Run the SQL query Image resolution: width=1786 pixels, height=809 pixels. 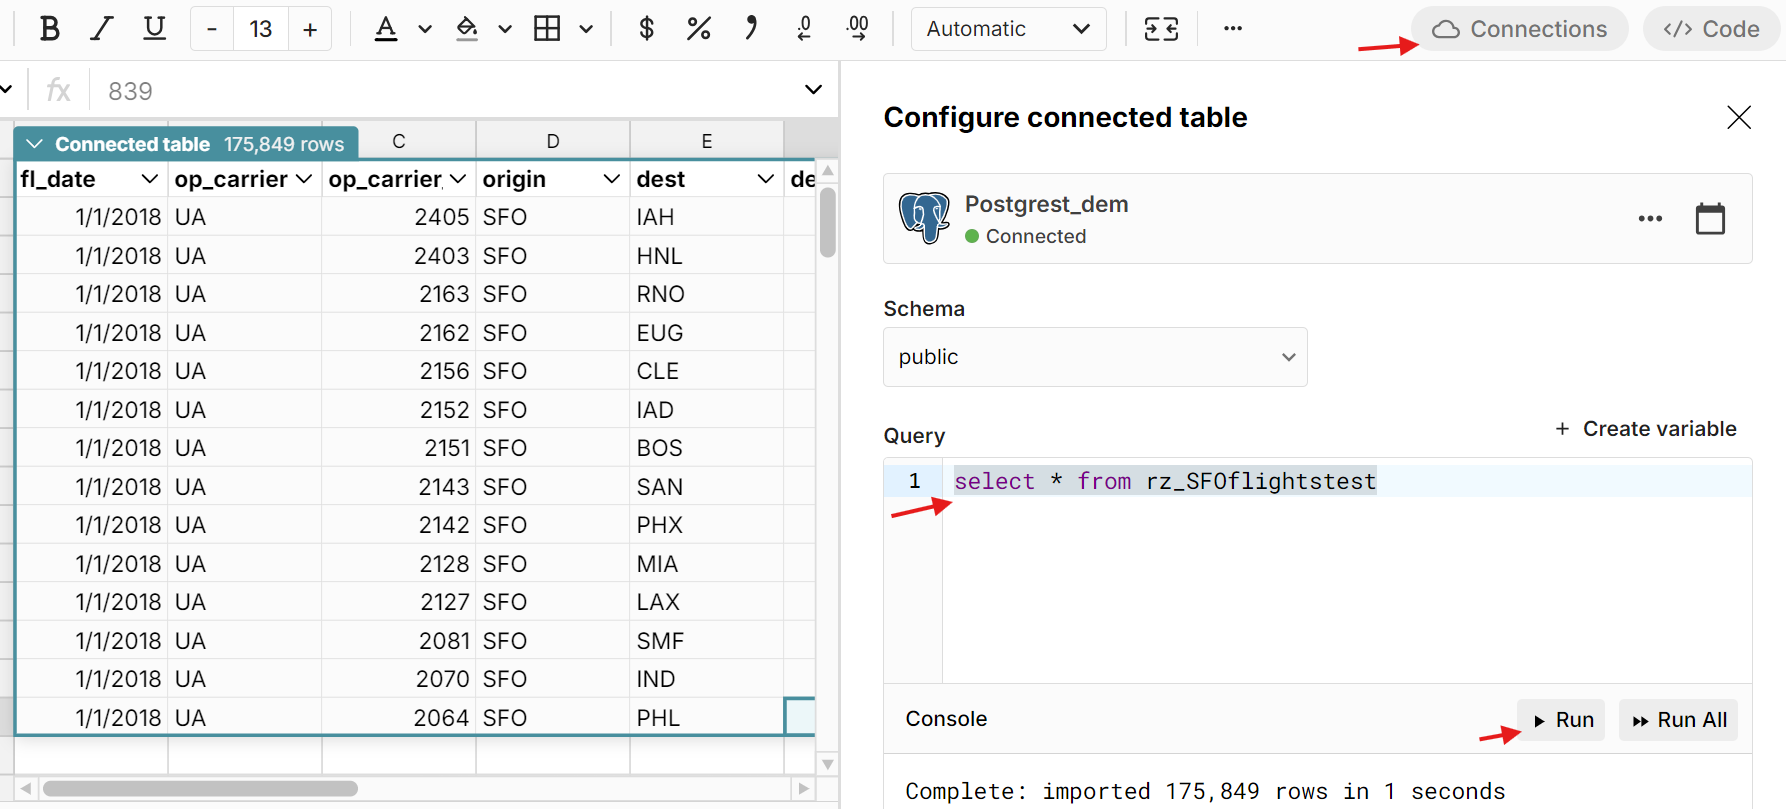[1562, 720]
